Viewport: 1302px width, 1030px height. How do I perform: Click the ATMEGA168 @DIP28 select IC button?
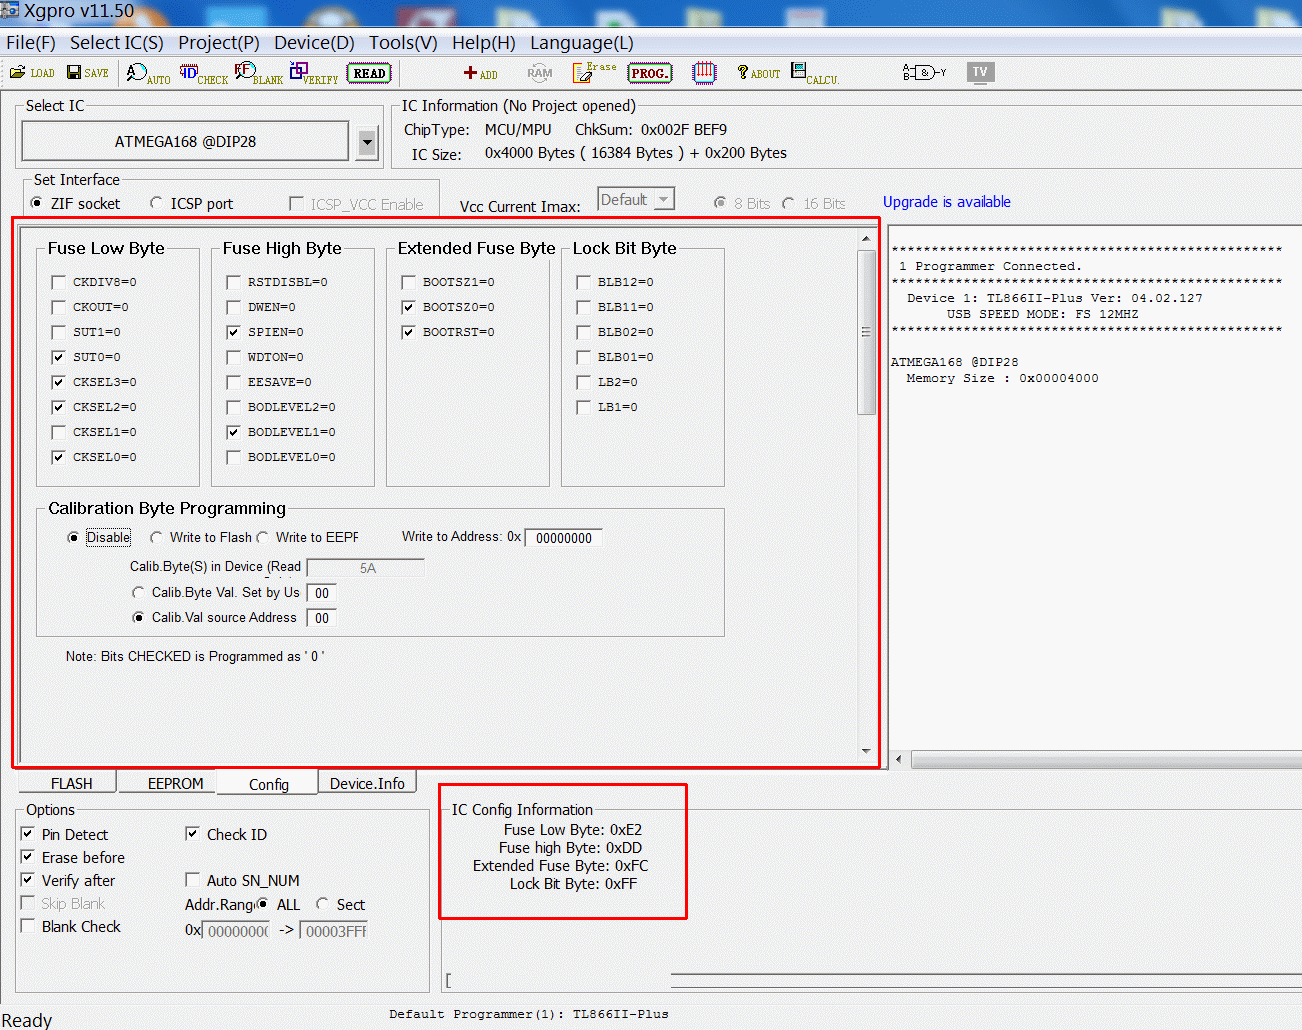185,141
